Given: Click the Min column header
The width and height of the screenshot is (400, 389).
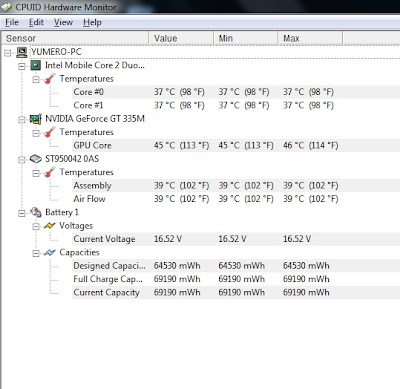Looking at the screenshot, I should coord(246,38).
